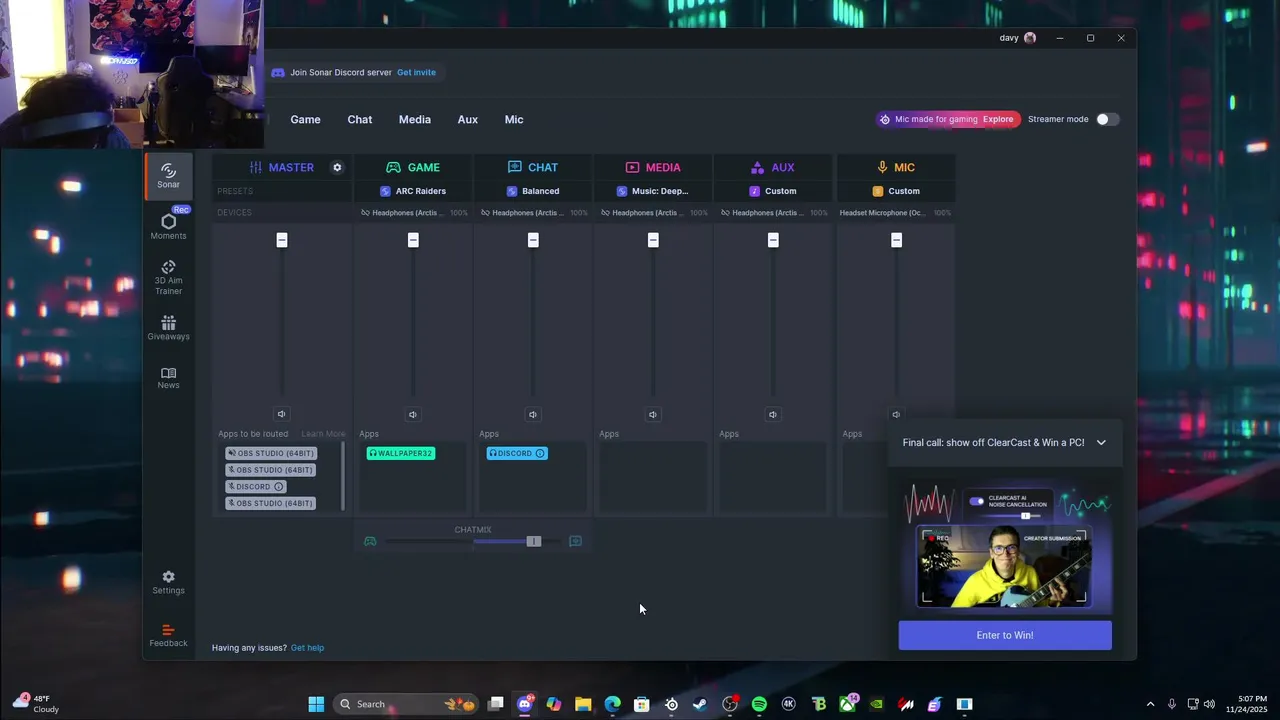Click the Media volume fader handle
Image resolution: width=1280 pixels, height=720 pixels.
pos(653,240)
